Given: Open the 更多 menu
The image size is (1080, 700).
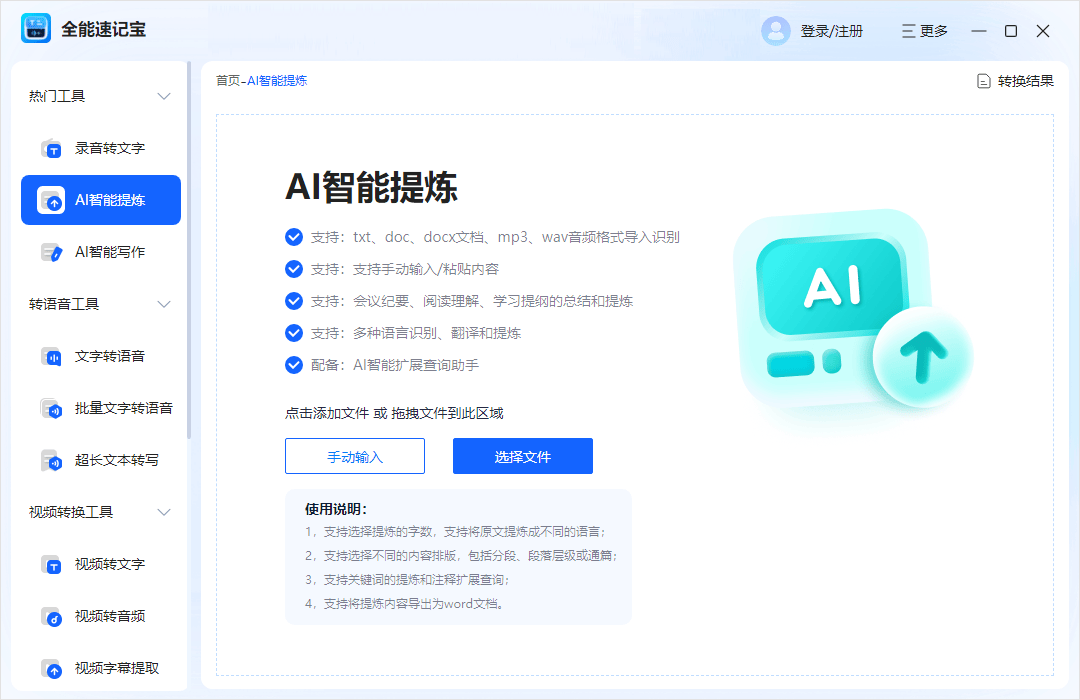Looking at the screenshot, I should click(924, 31).
